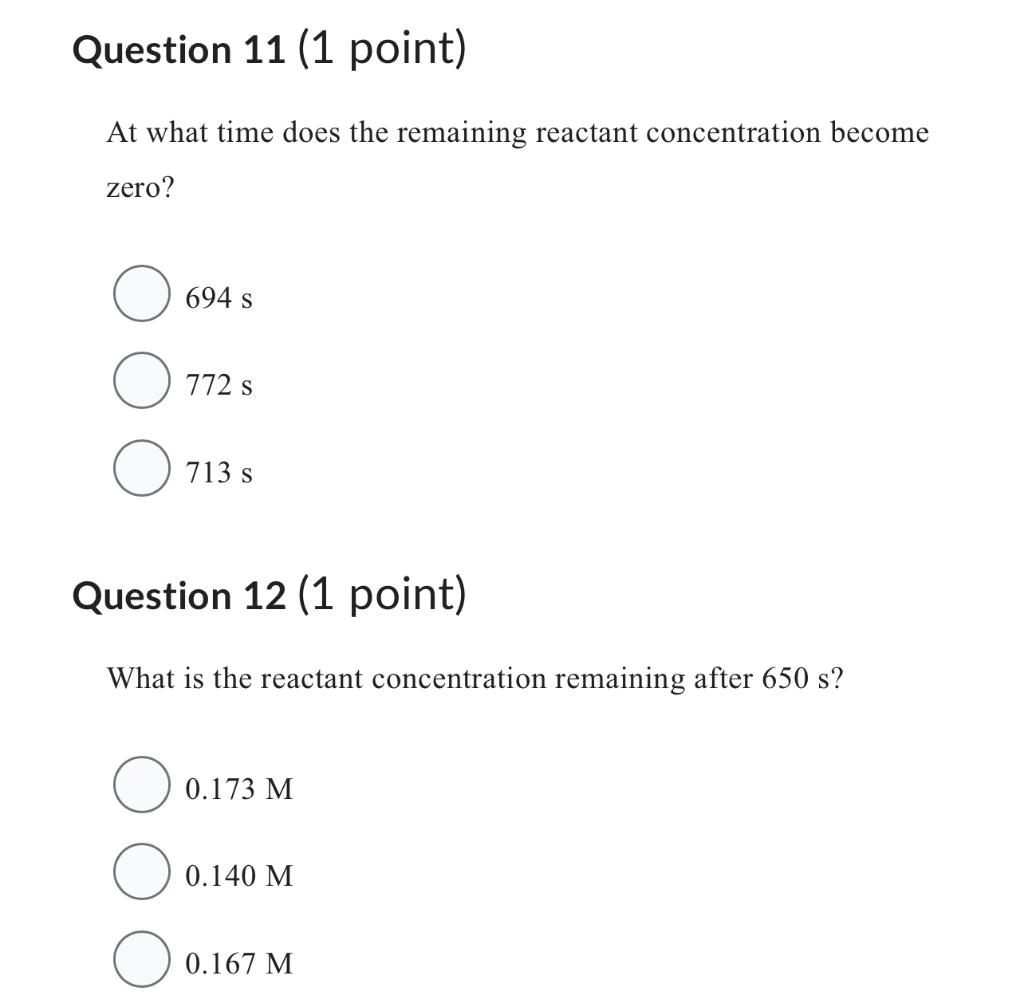The width and height of the screenshot is (1024, 1007).
Task: Click the Question 12 heading
Action: pyautogui.click(x=268, y=596)
